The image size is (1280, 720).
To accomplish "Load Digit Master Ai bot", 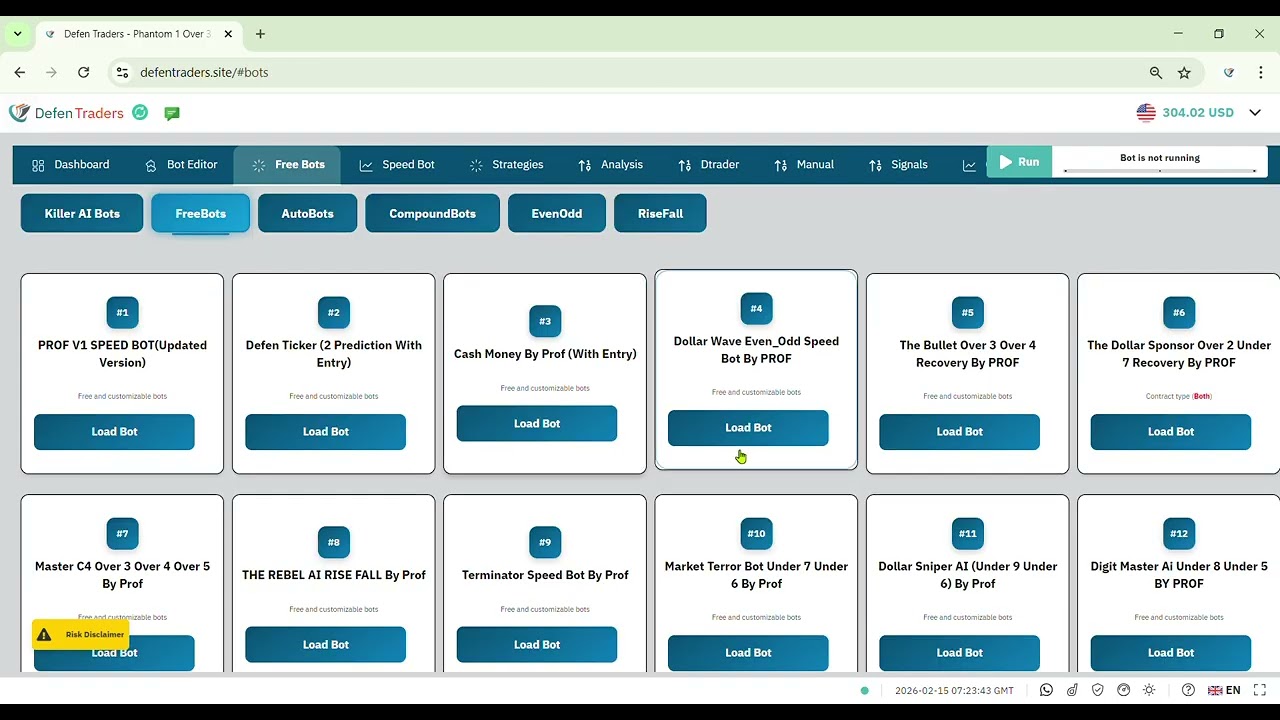I will click(x=1171, y=653).
